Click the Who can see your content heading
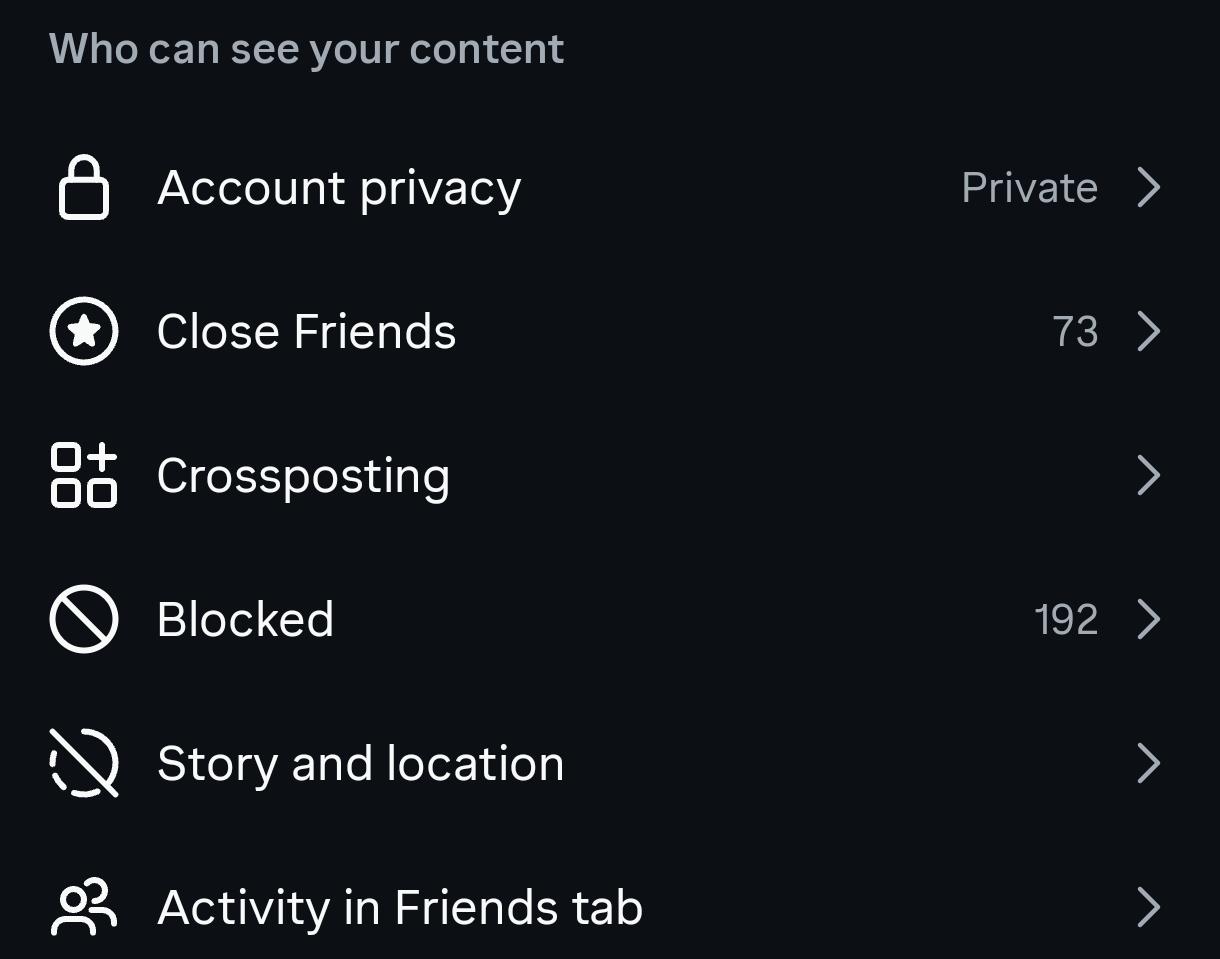1220x959 pixels. click(x=306, y=49)
